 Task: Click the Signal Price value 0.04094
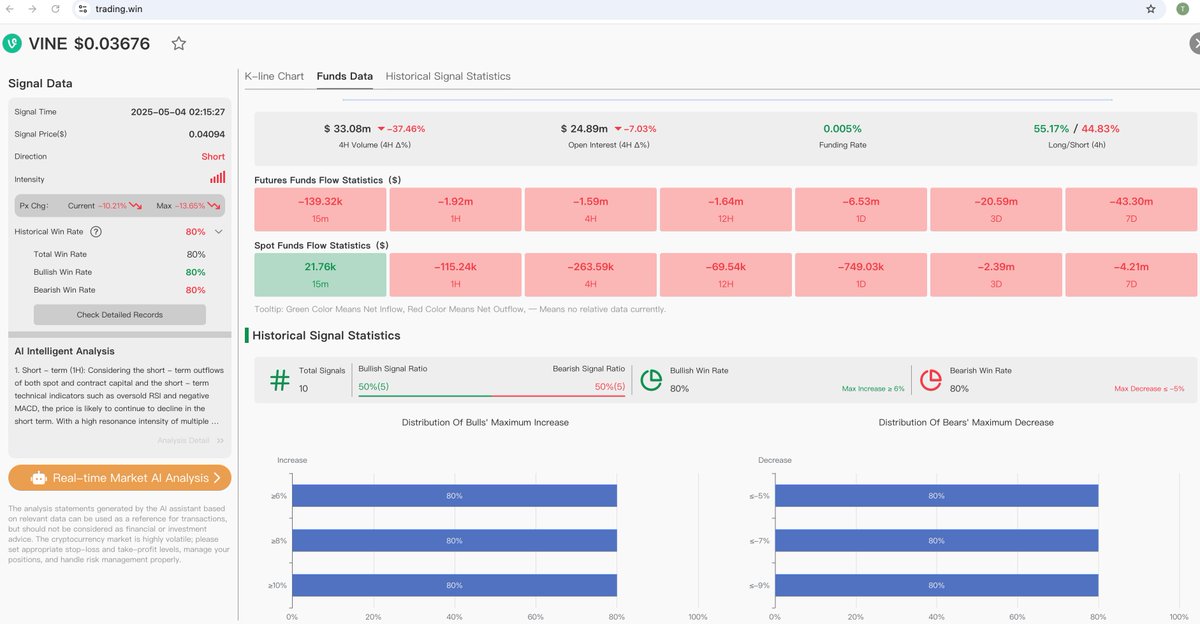tap(207, 134)
